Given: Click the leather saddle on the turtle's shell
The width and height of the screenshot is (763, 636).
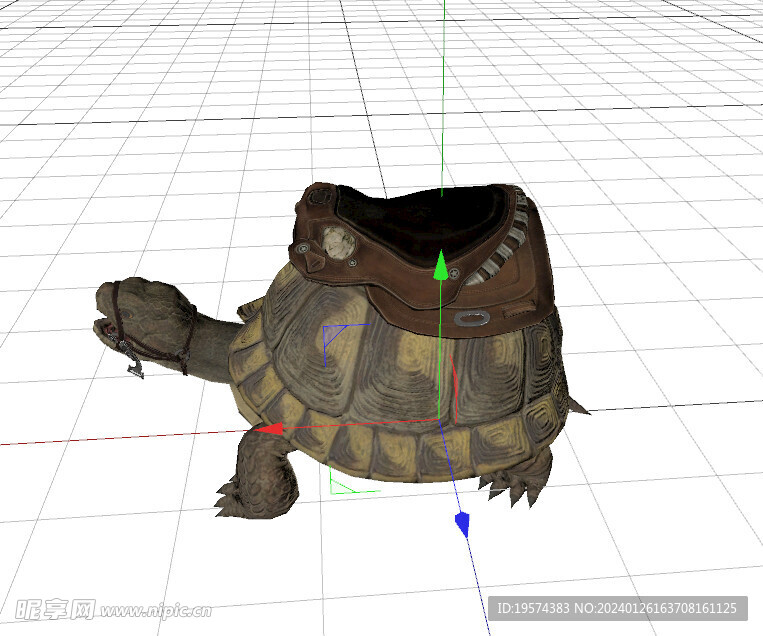Looking at the screenshot, I should pyautogui.click(x=423, y=258).
